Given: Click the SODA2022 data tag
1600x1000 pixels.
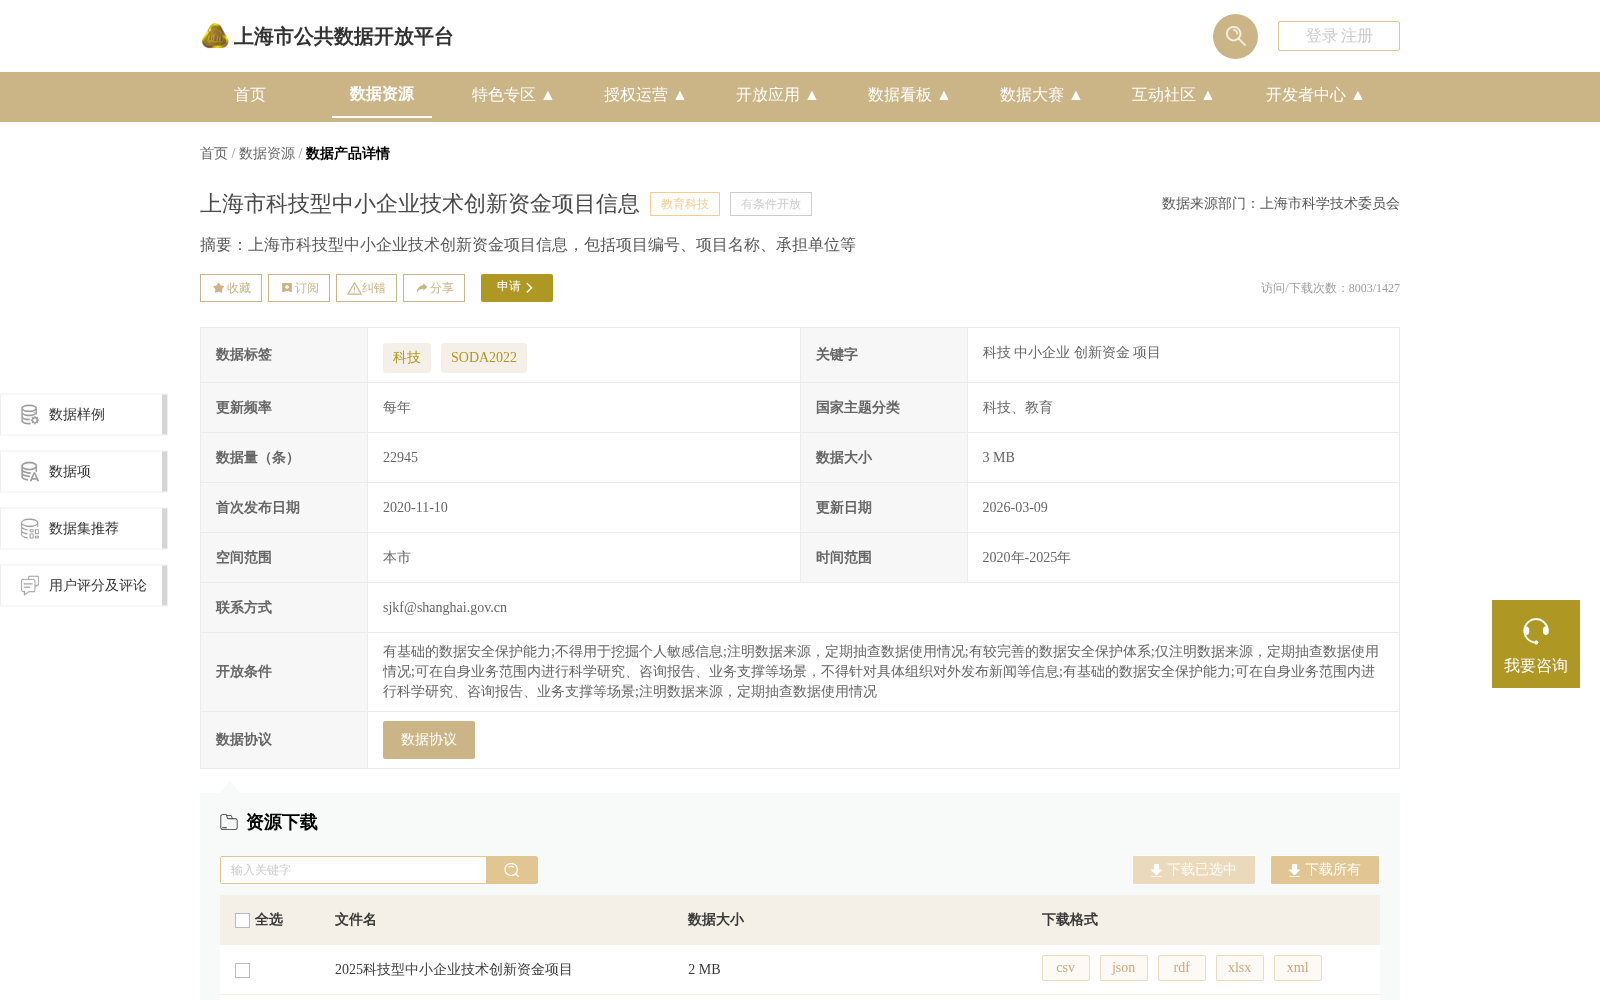Looking at the screenshot, I should 484,358.
